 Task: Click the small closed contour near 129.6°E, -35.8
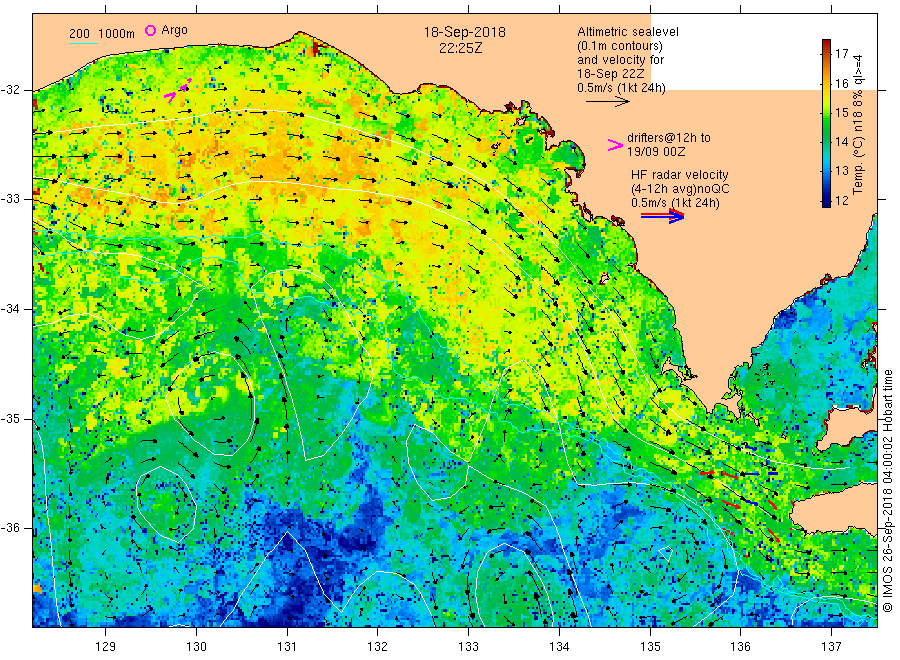point(166,504)
